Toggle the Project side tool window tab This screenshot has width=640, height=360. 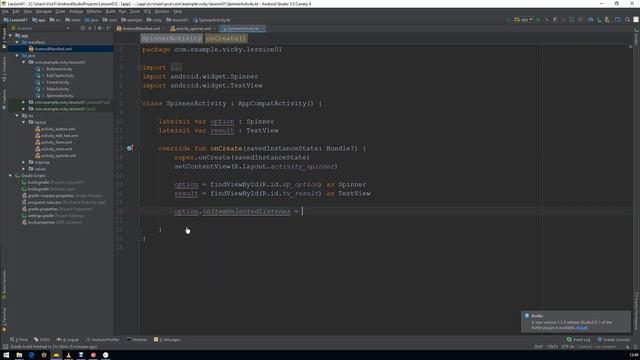(4, 38)
